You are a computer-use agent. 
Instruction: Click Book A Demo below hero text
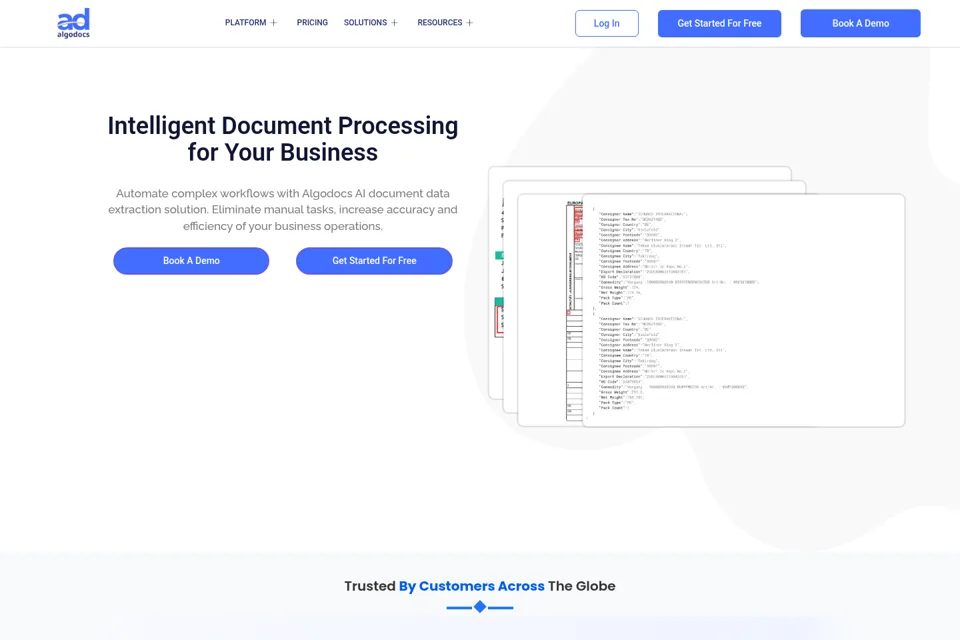click(x=191, y=261)
